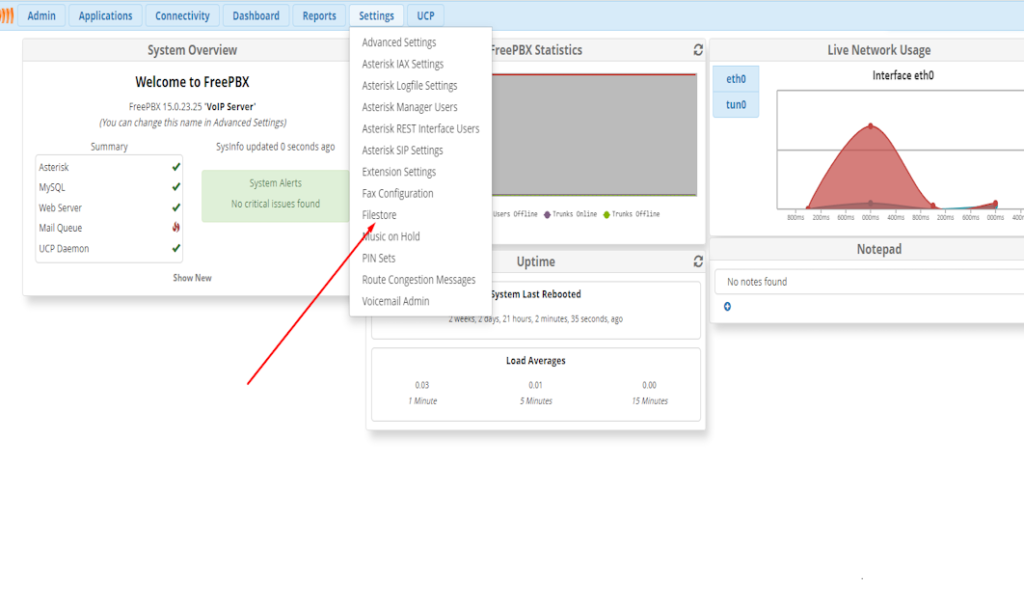
Task: Open Asterisk Manager Users
Action: click(x=409, y=107)
